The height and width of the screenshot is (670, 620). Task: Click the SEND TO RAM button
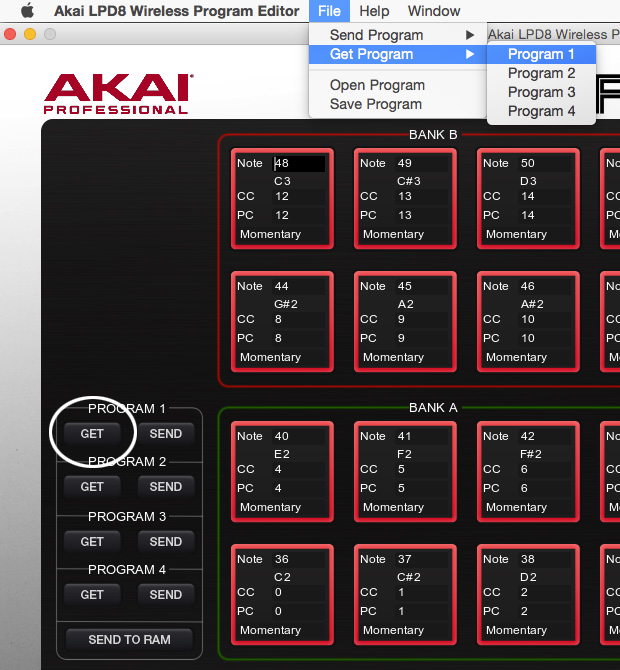coord(129,640)
